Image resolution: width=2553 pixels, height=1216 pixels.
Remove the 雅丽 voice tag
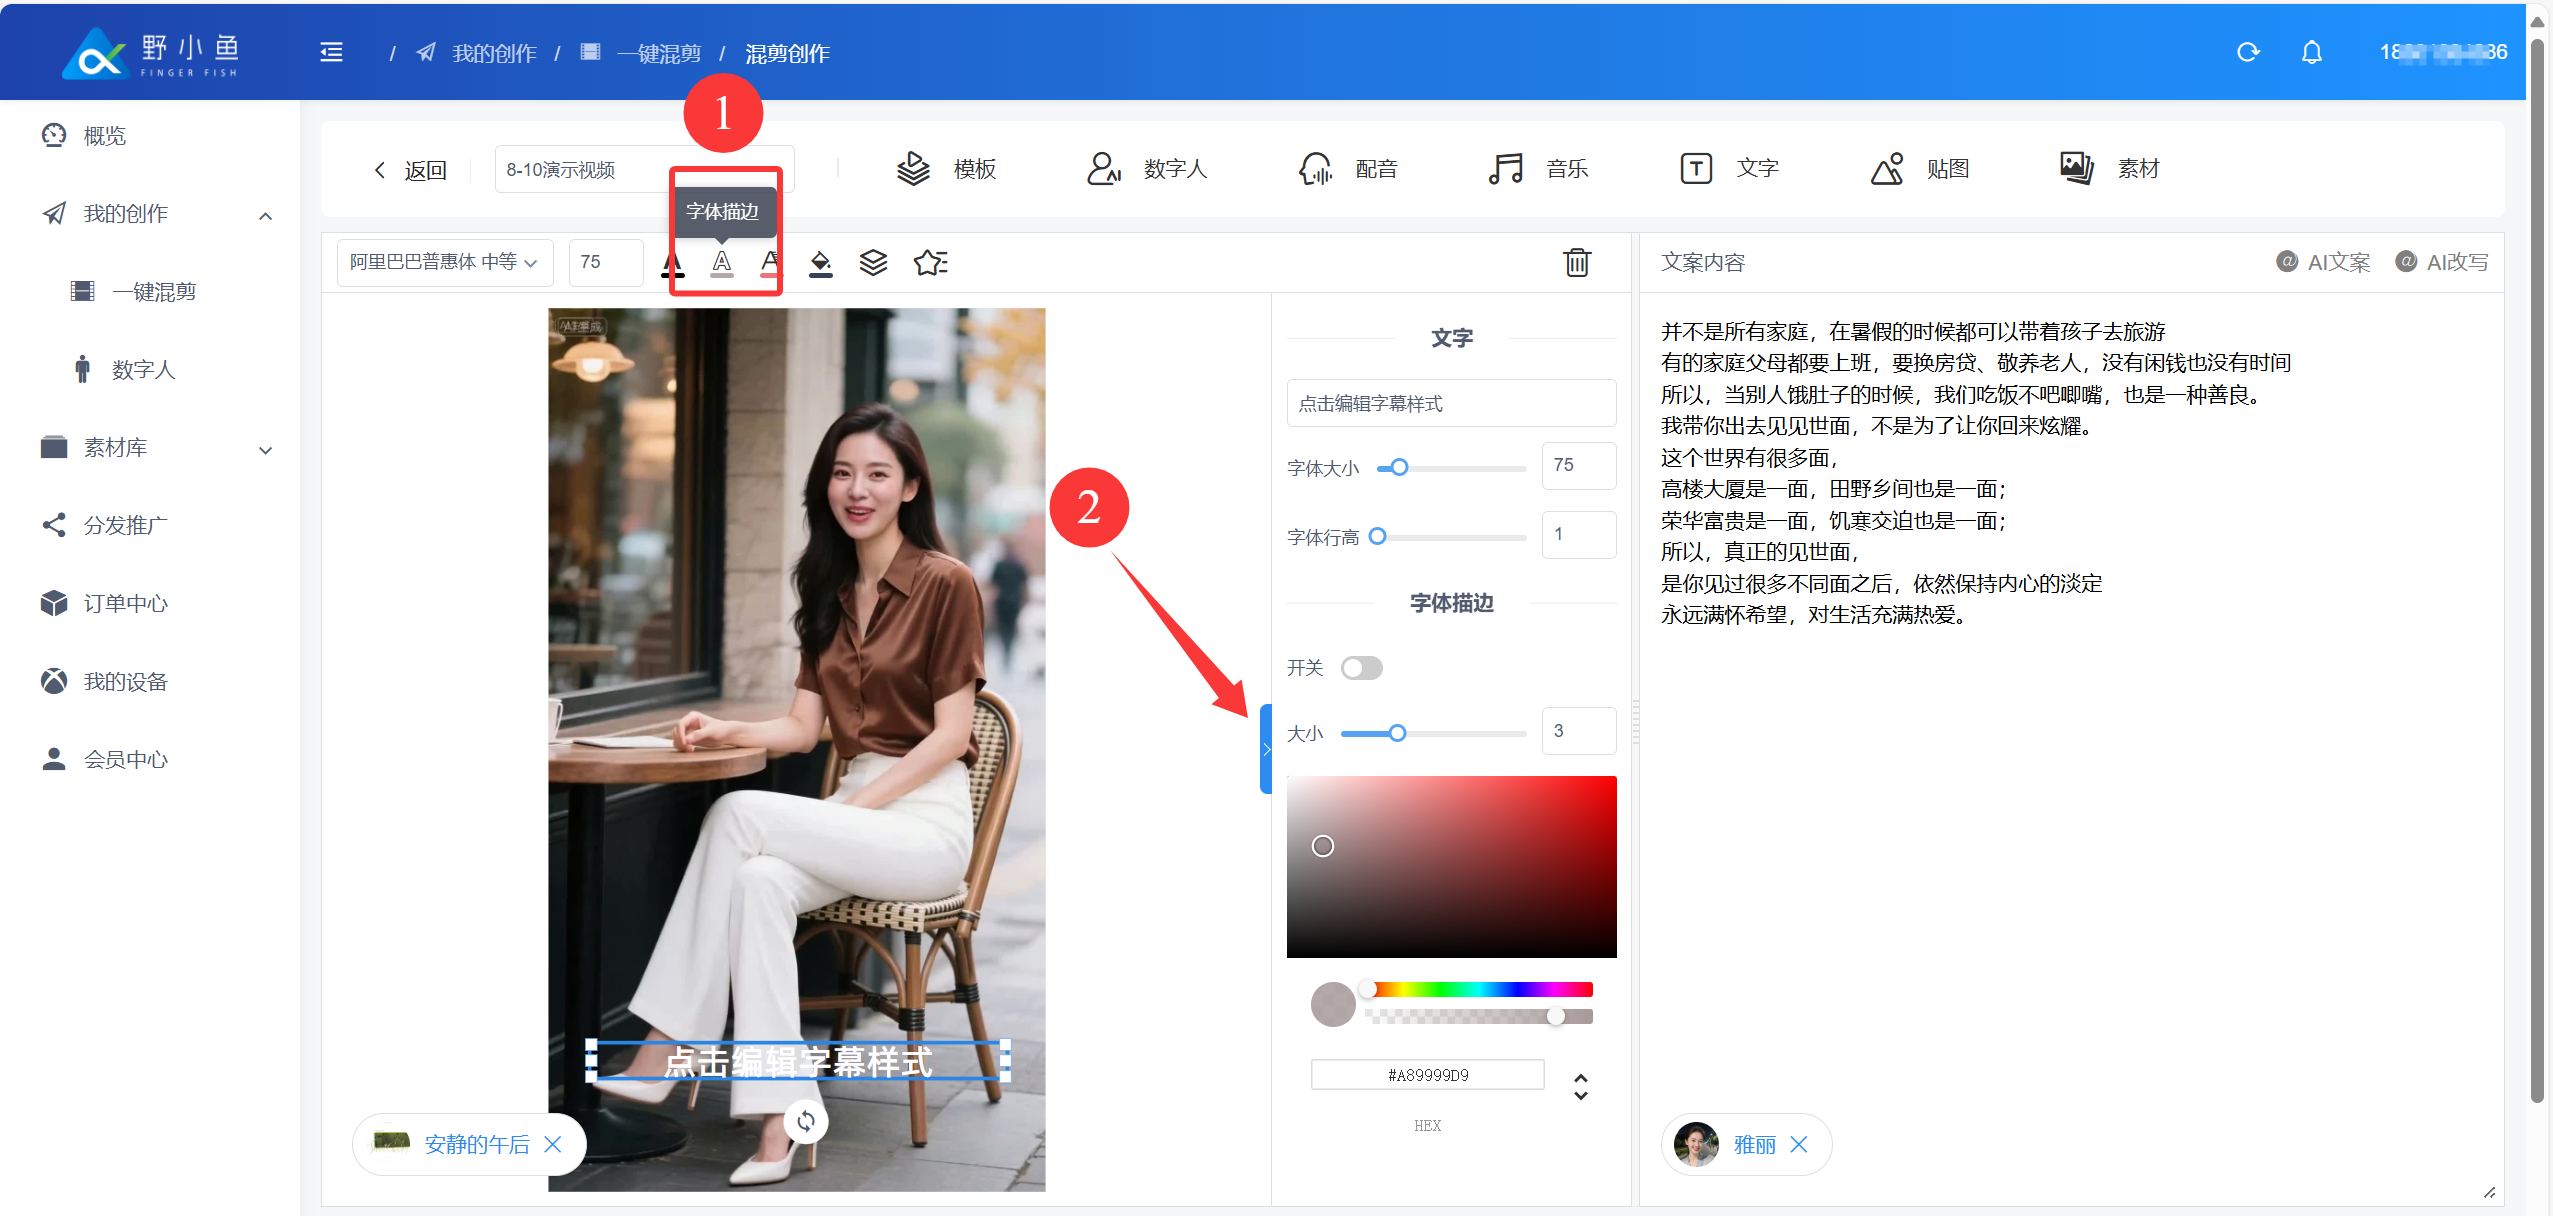click(x=1799, y=1144)
